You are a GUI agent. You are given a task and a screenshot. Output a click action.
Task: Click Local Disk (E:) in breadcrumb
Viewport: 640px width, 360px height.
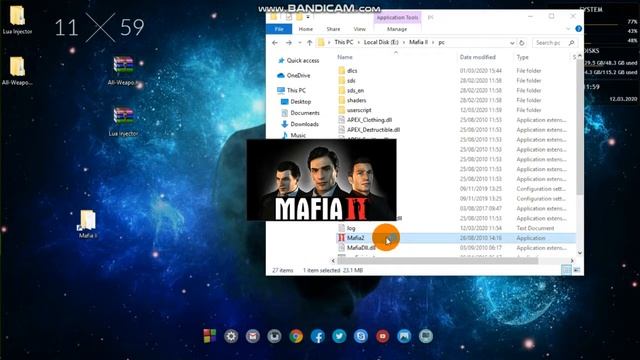pyautogui.click(x=381, y=42)
